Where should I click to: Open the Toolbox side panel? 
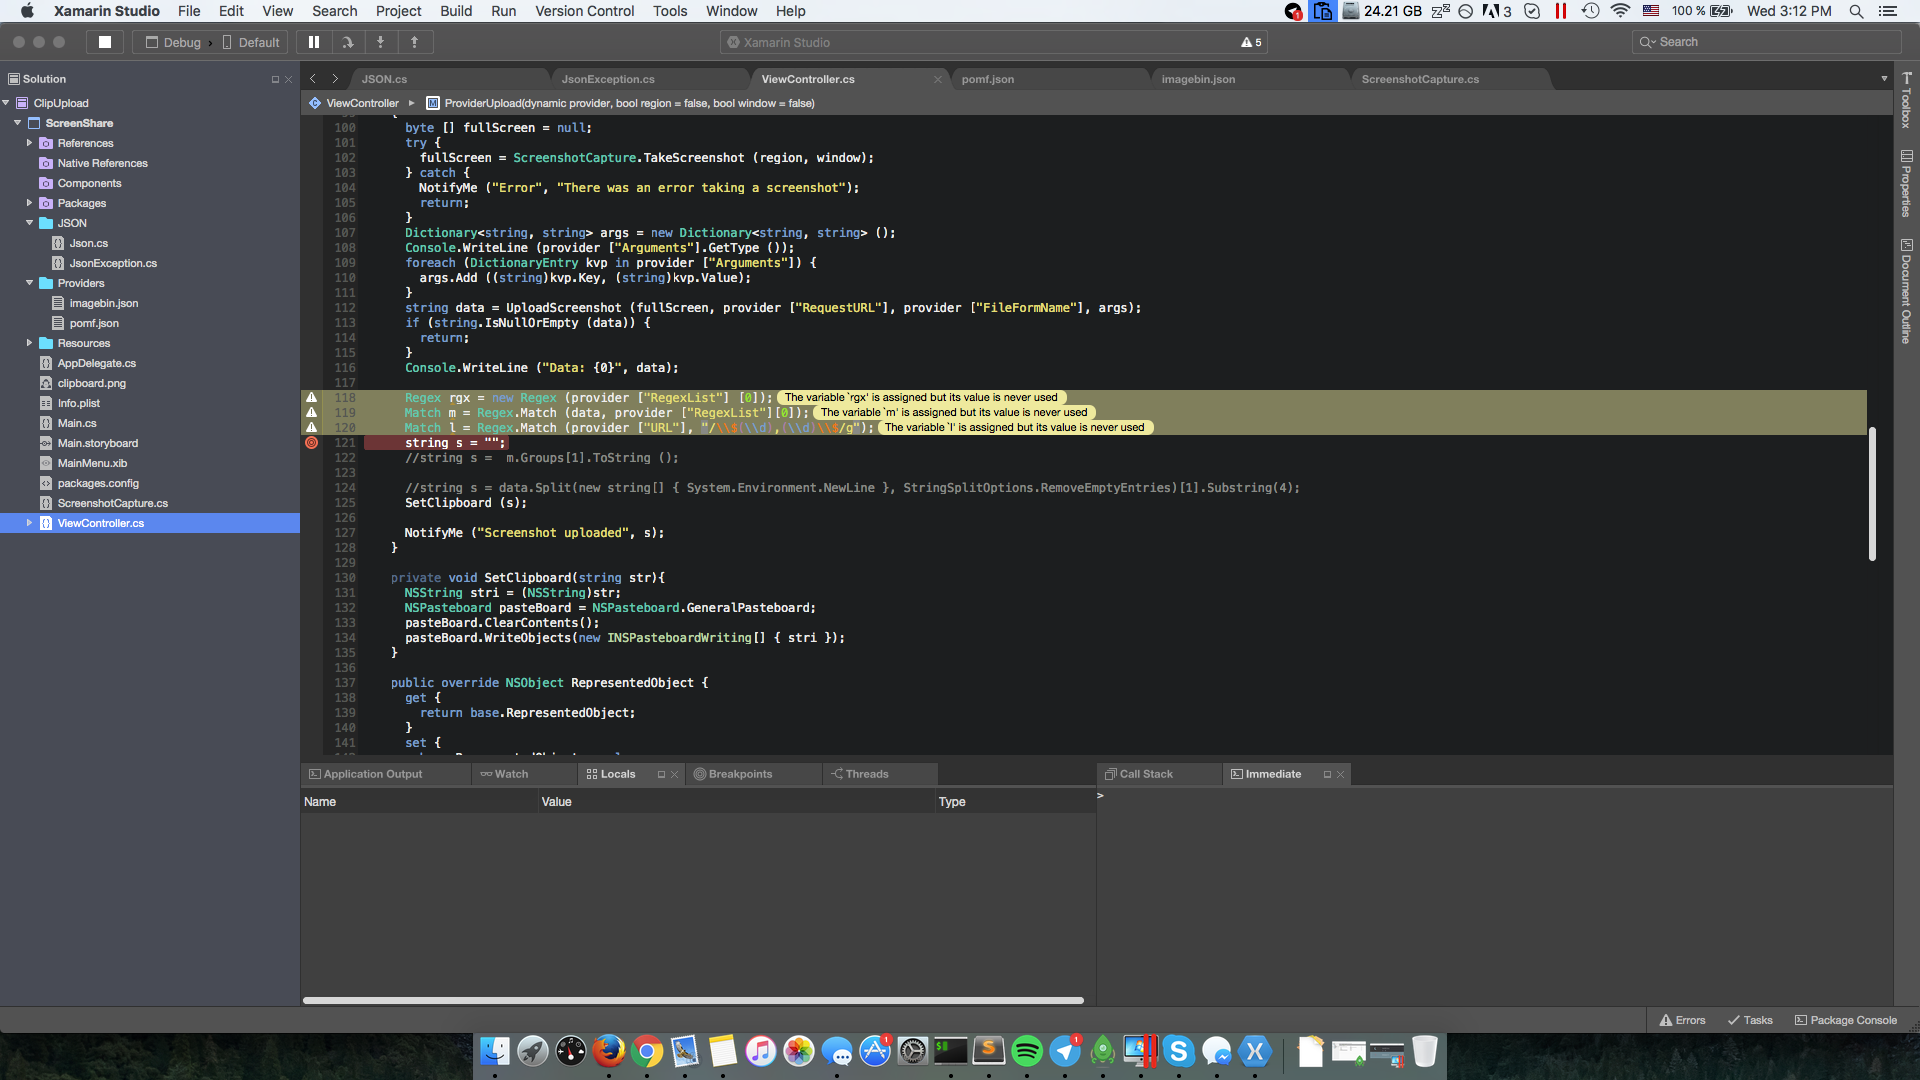coord(1906,100)
